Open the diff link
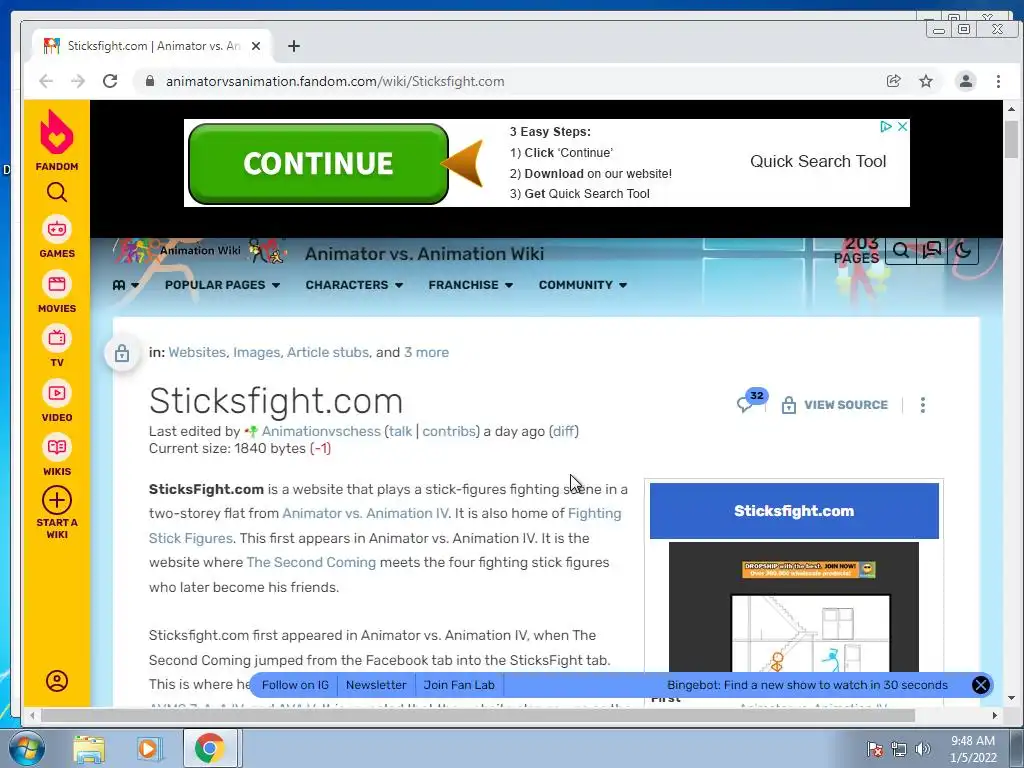Image resolution: width=1024 pixels, height=768 pixels. click(564, 432)
